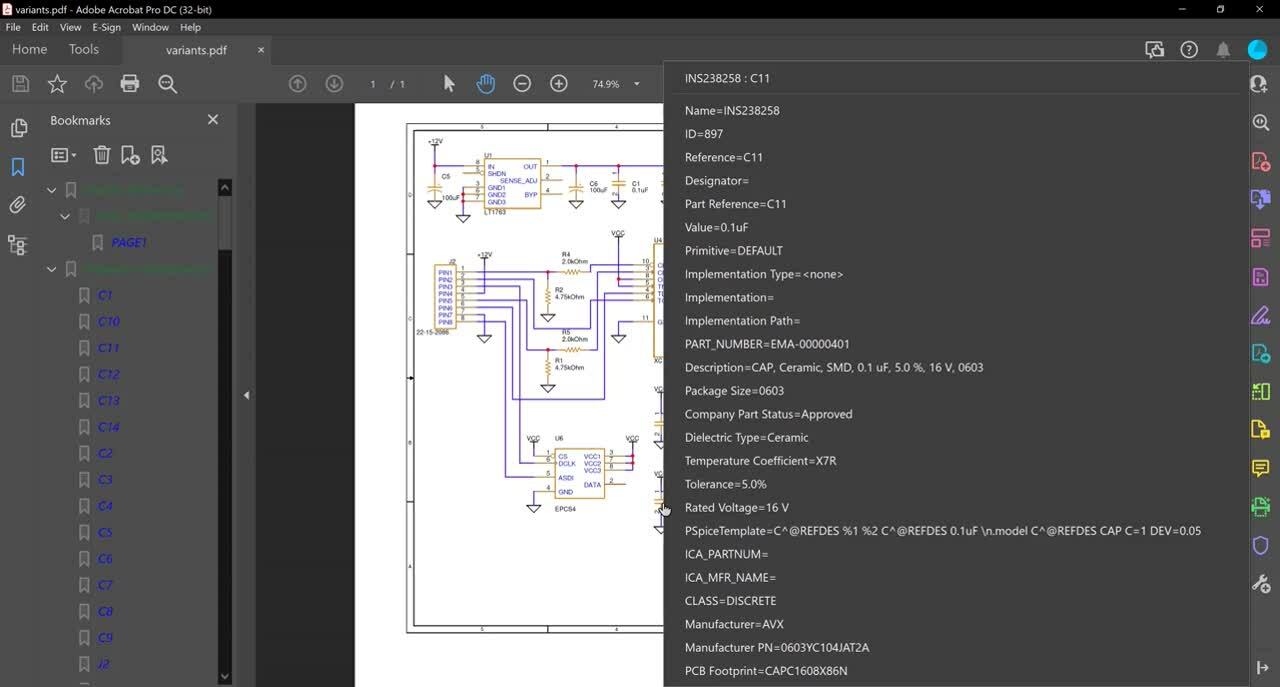This screenshot has height=687, width=1280.
Task: Save the PDF using the Save icon
Action: click(x=19, y=83)
